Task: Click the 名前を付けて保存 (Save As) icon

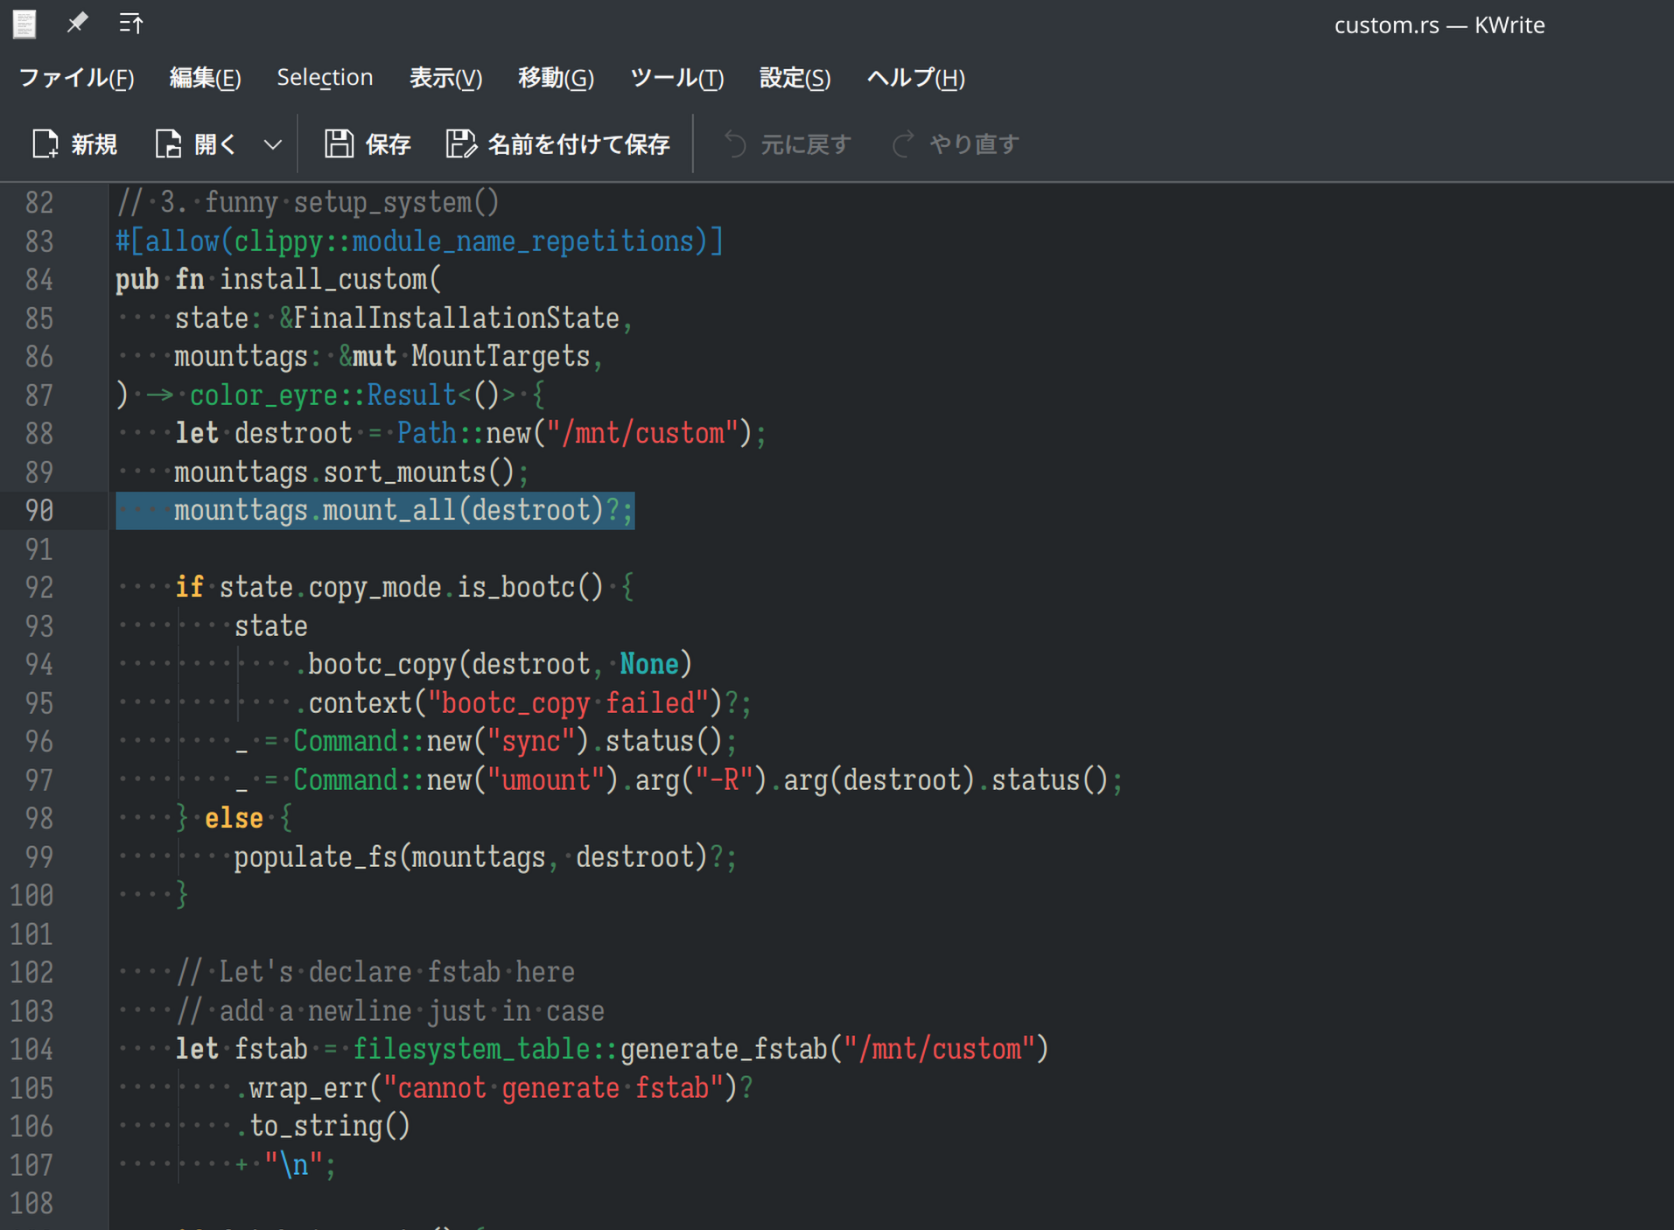Action: pyautogui.click(x=460, y=144)
